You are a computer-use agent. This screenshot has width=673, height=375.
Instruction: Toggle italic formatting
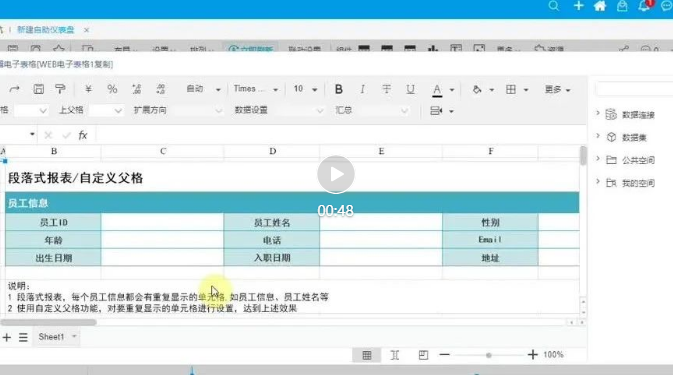tap(363, 89)
